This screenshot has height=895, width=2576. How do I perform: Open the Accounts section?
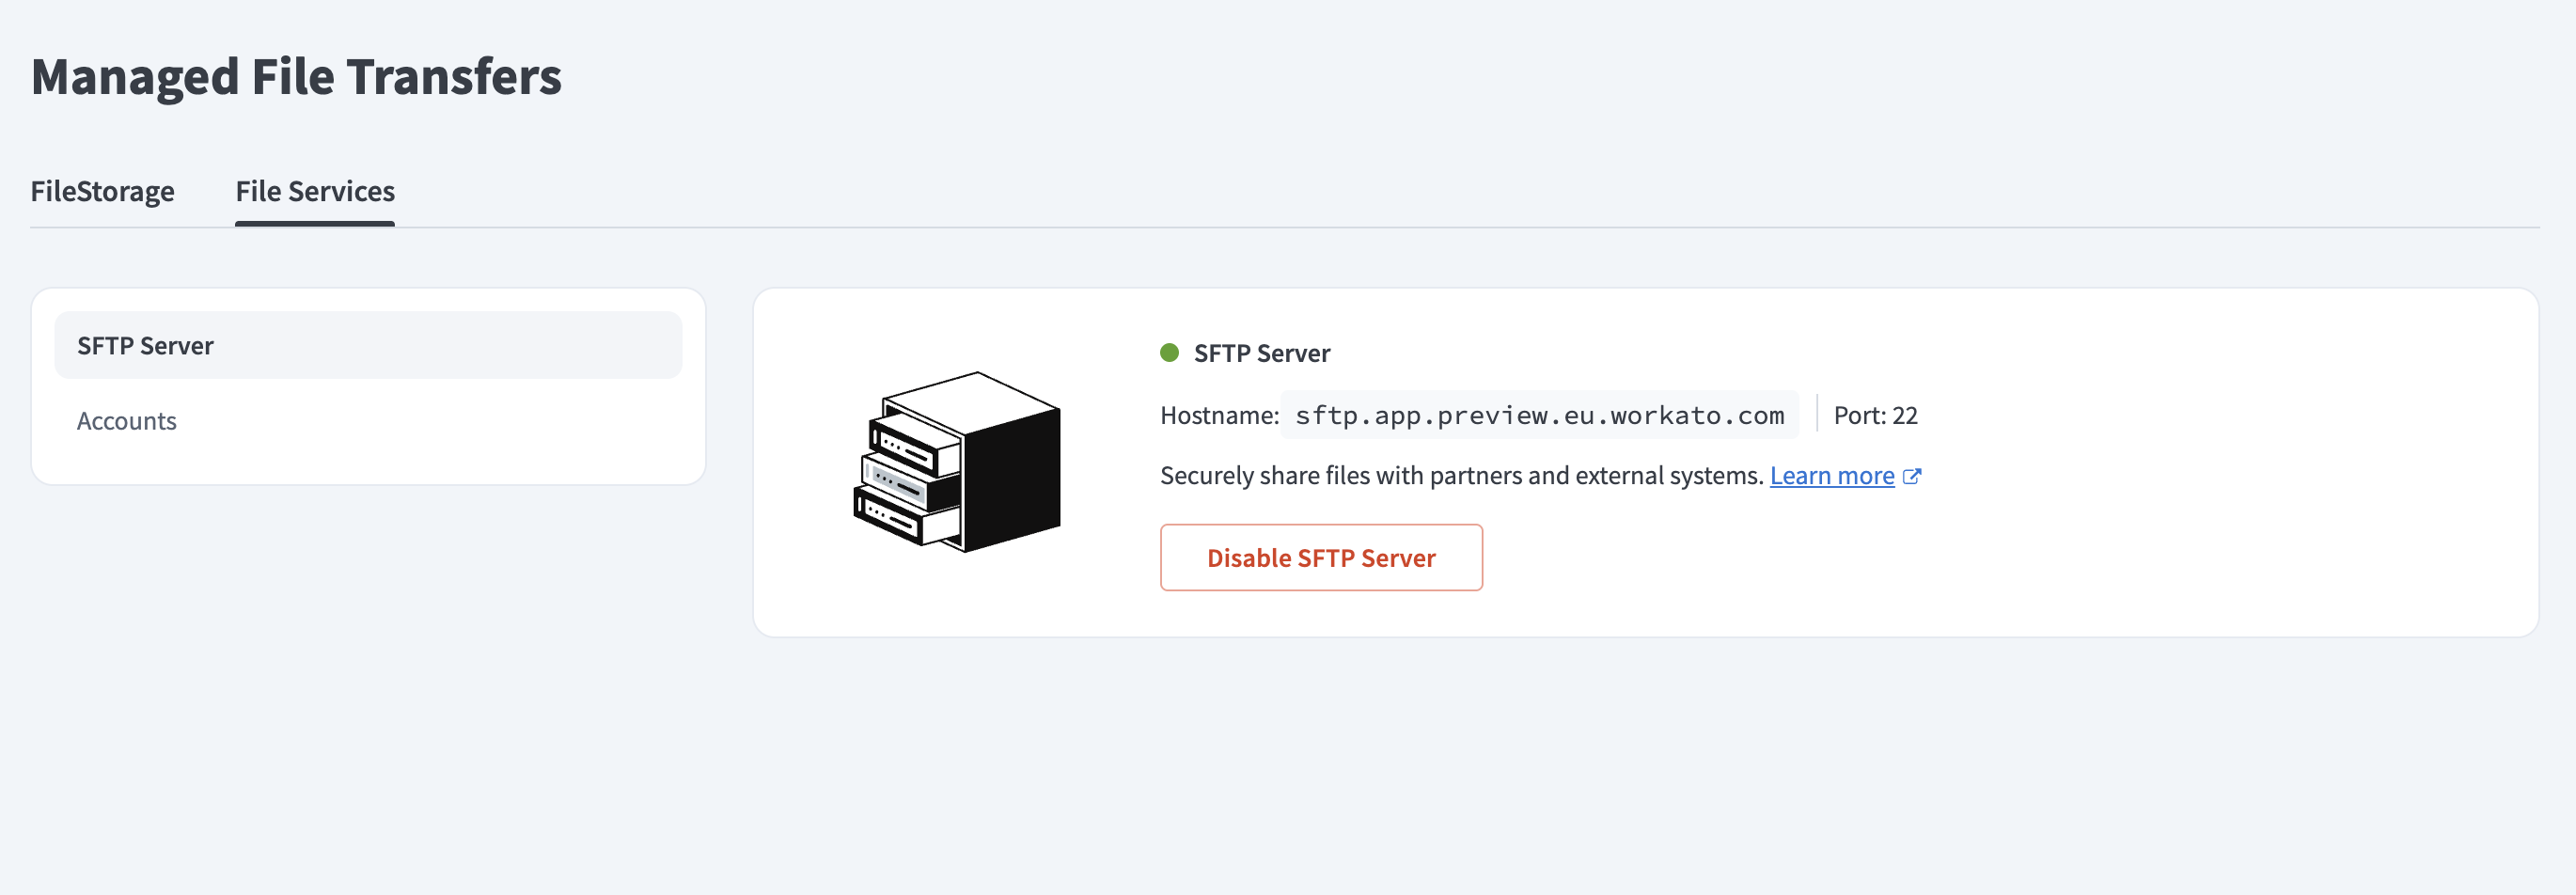pos(126,420)
